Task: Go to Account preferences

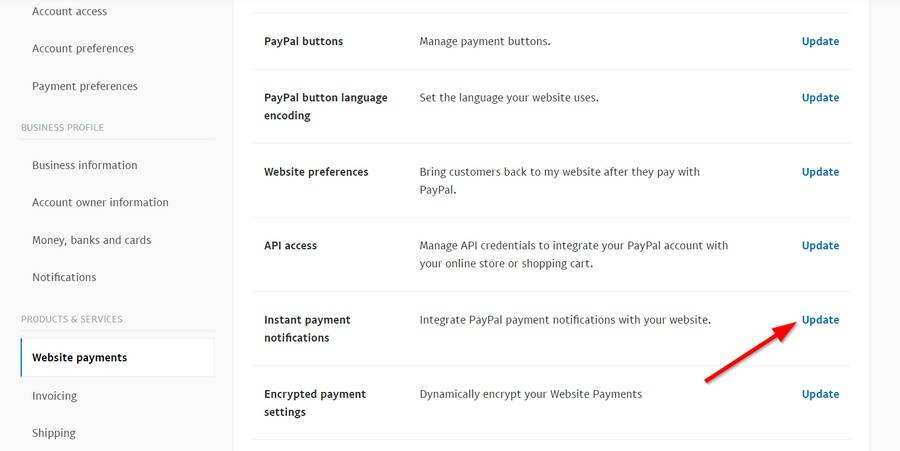Action: point(82,48)
